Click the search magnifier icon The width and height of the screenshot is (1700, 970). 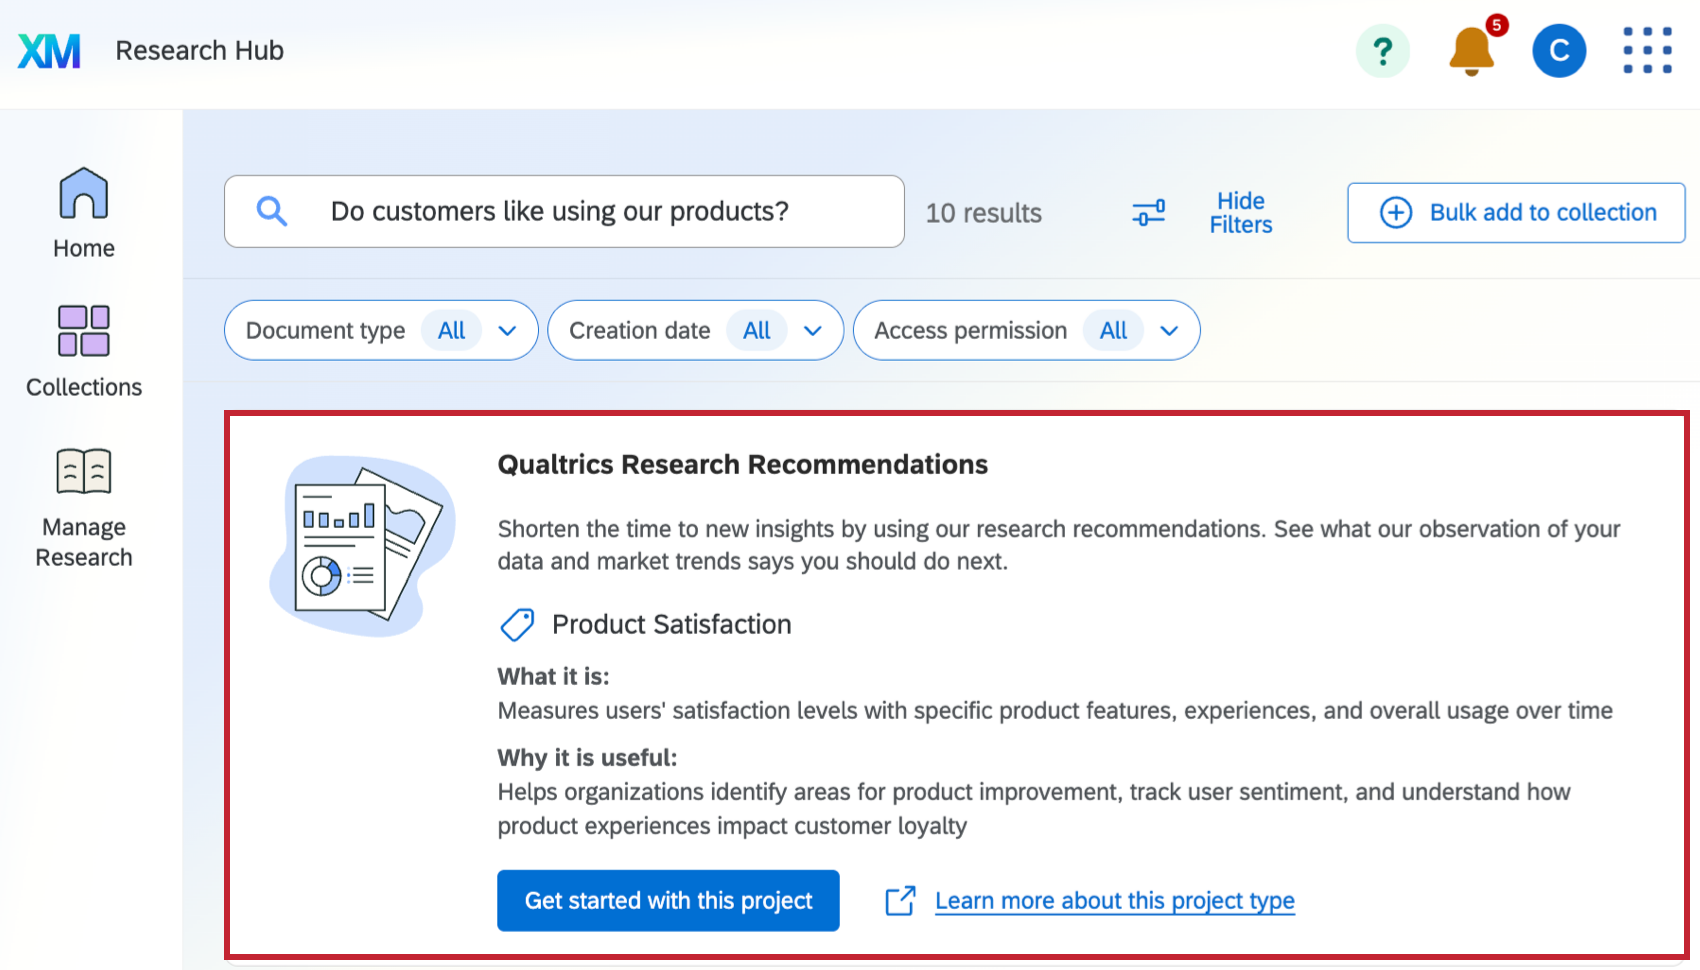tap(271, 211)
